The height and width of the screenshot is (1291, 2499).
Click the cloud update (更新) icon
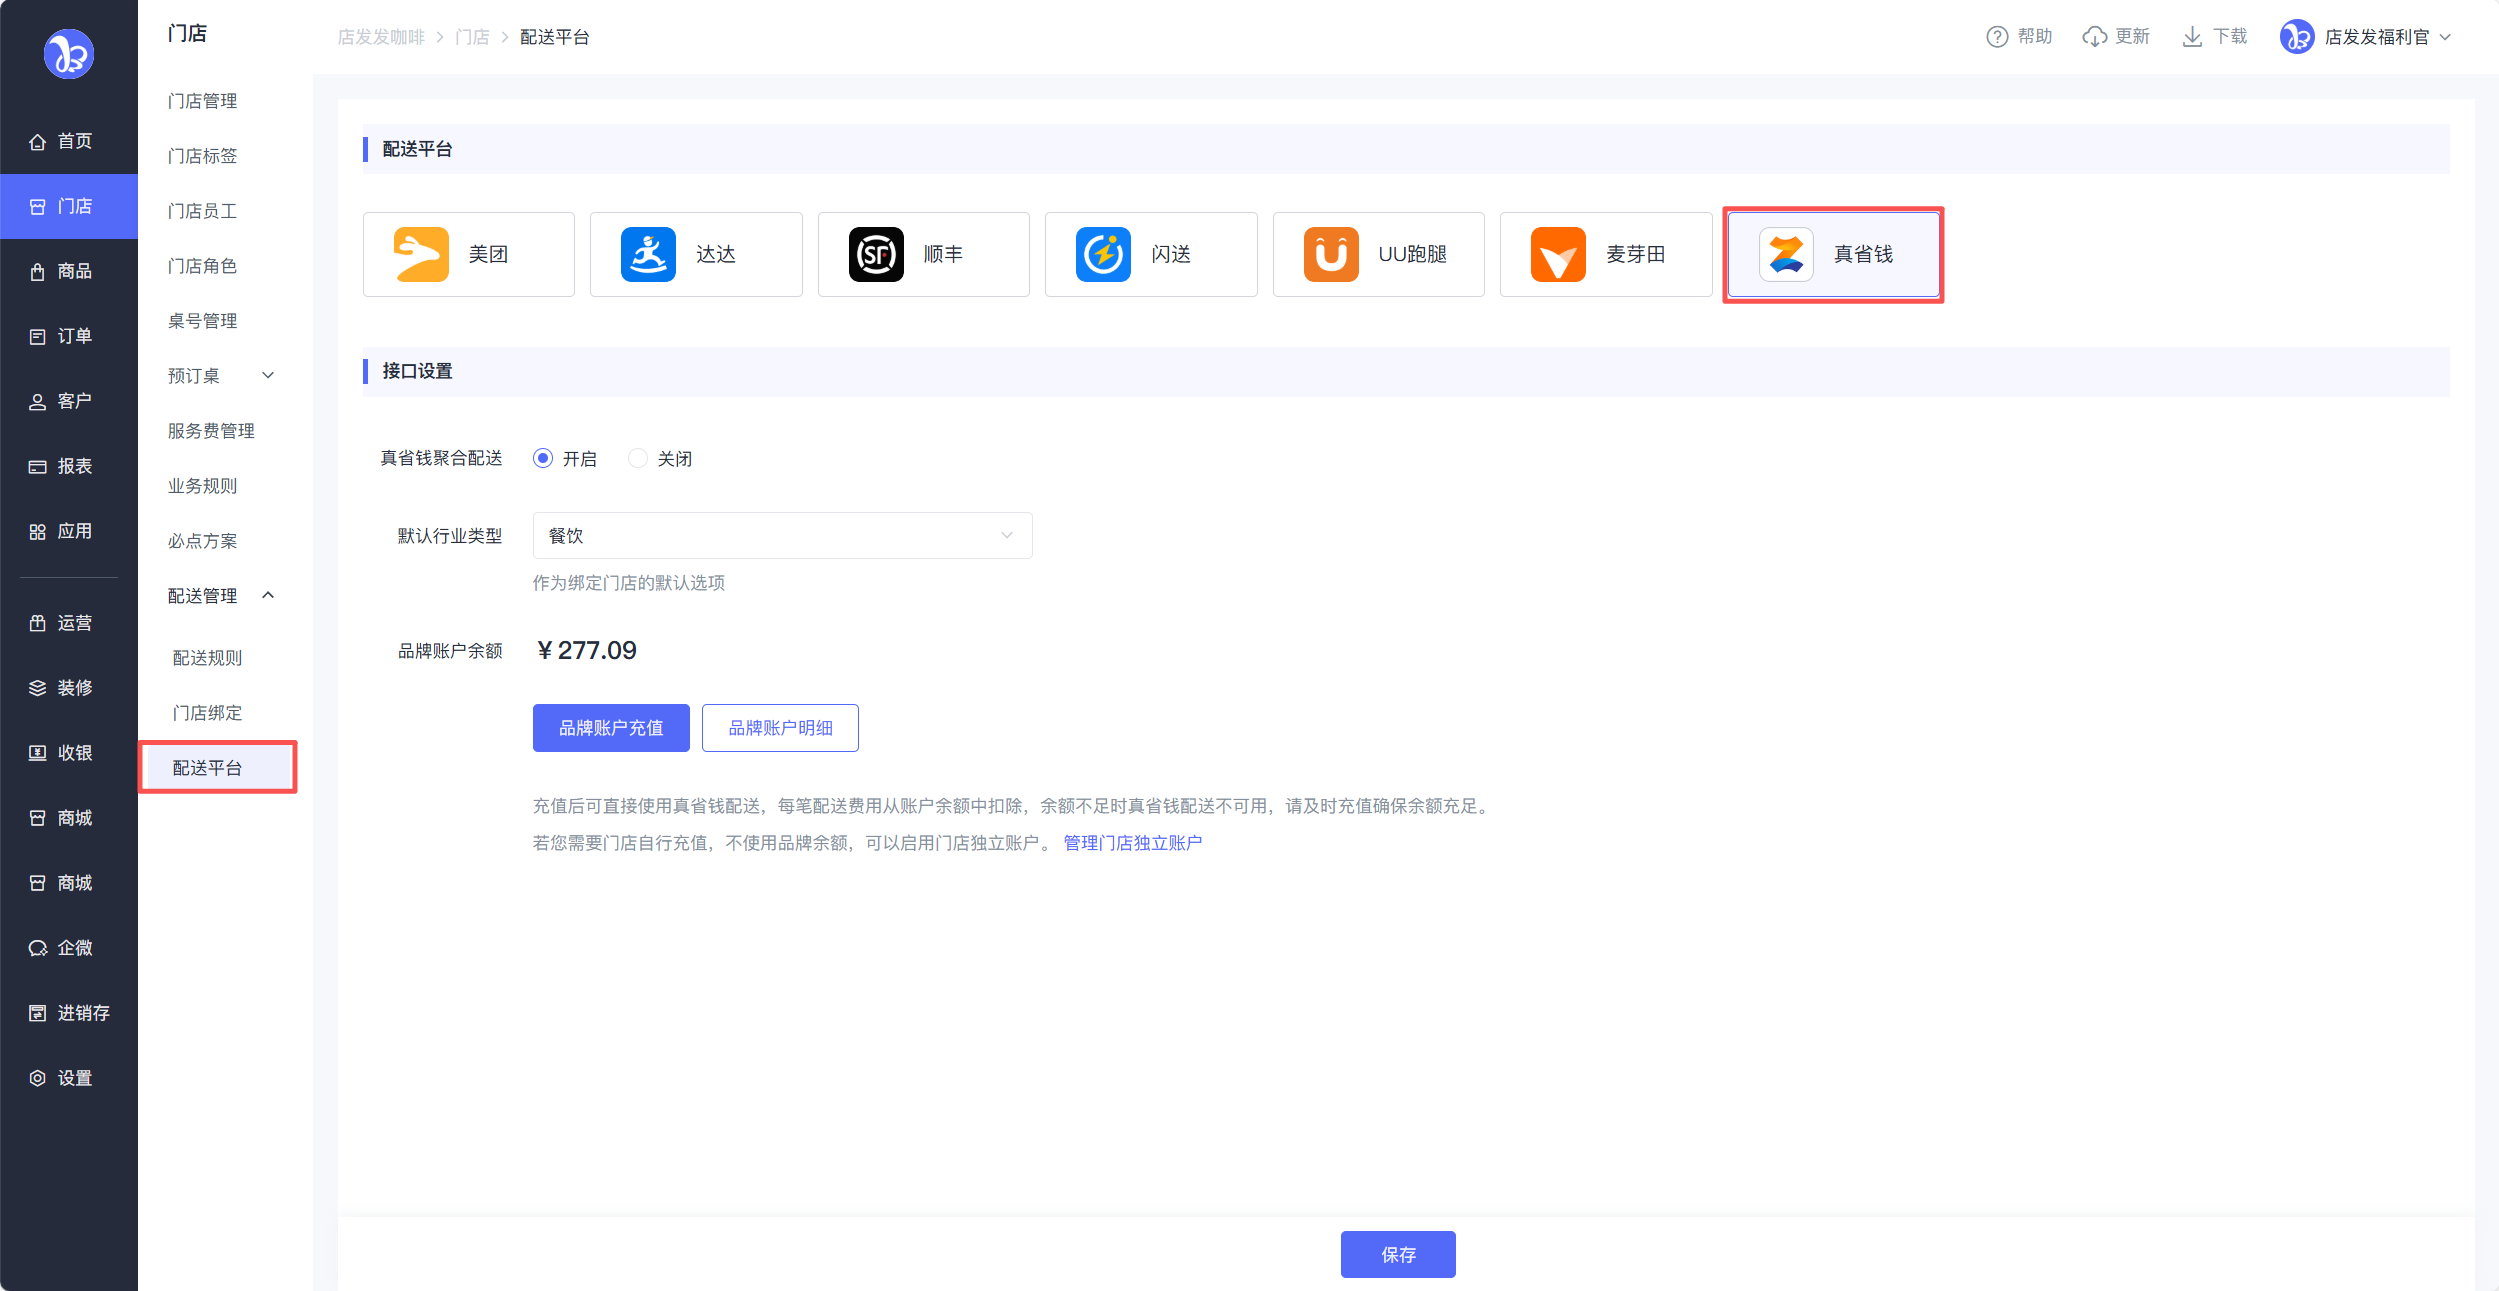point(2094,37)
